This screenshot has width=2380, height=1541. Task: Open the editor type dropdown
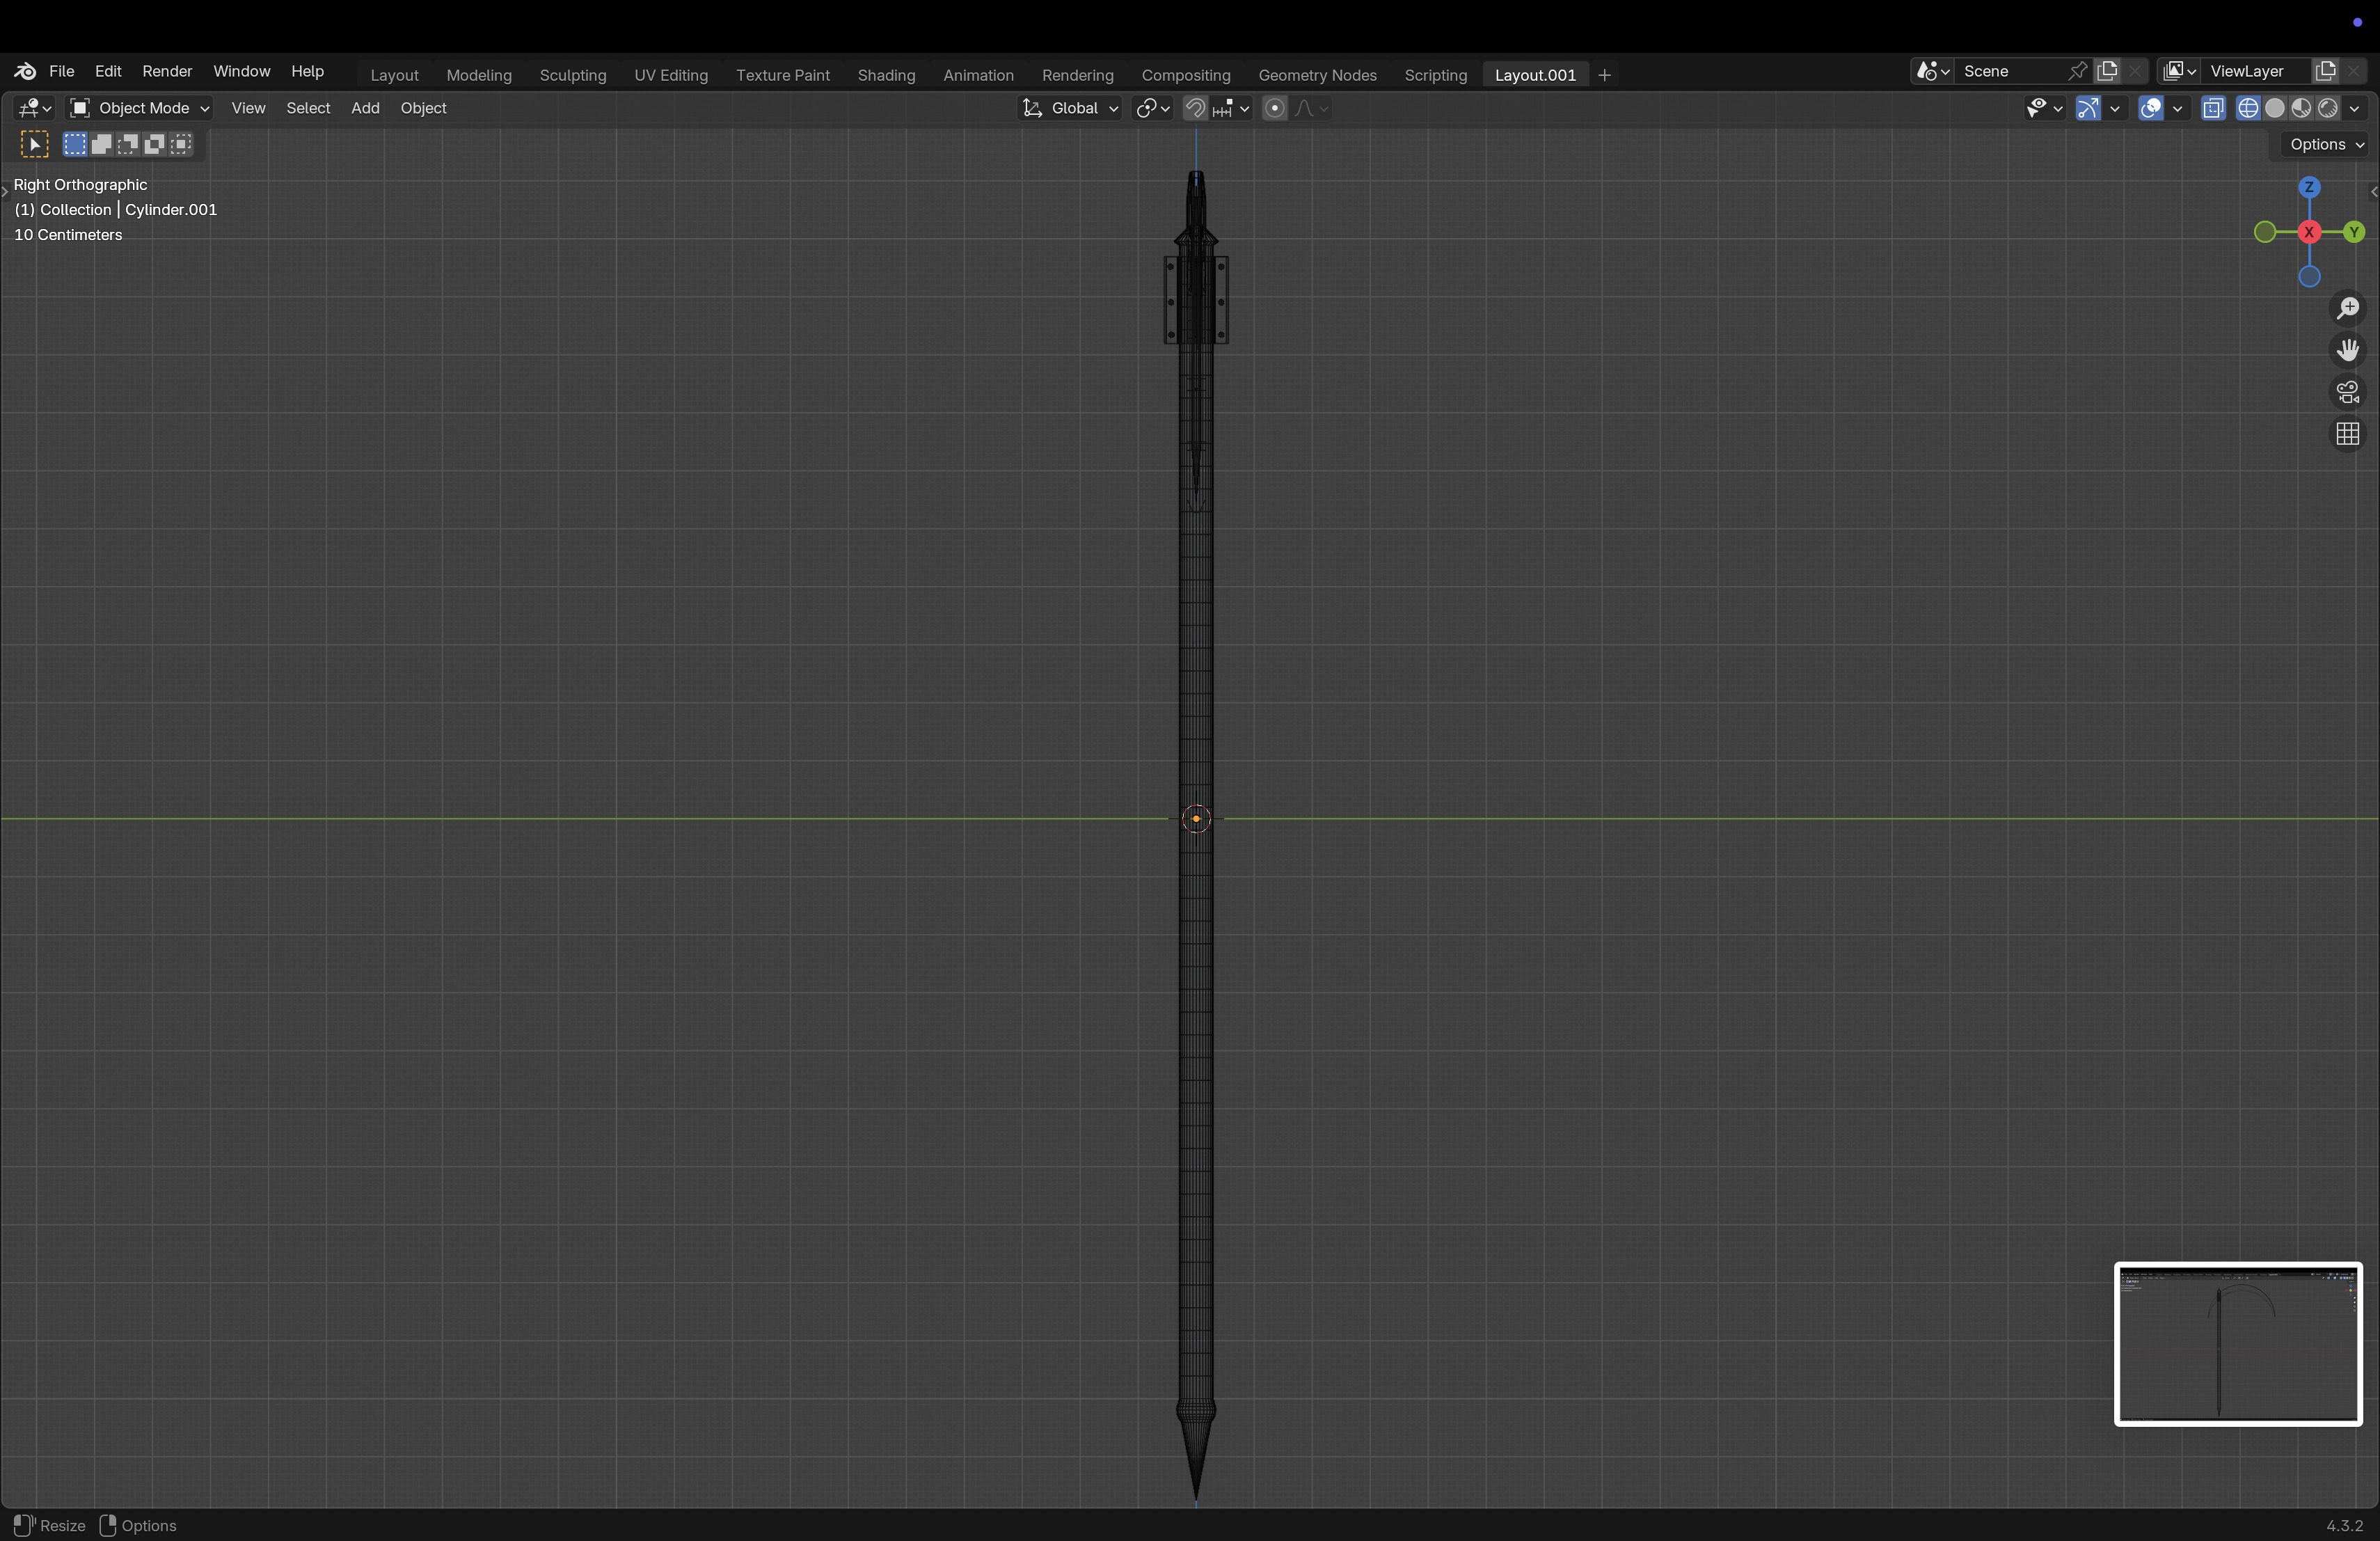click(x=35, y=108)
